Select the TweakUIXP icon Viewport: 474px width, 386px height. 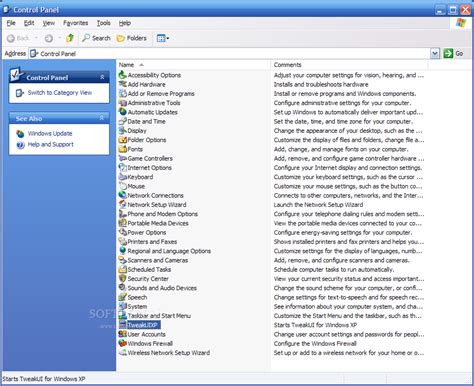123,325
